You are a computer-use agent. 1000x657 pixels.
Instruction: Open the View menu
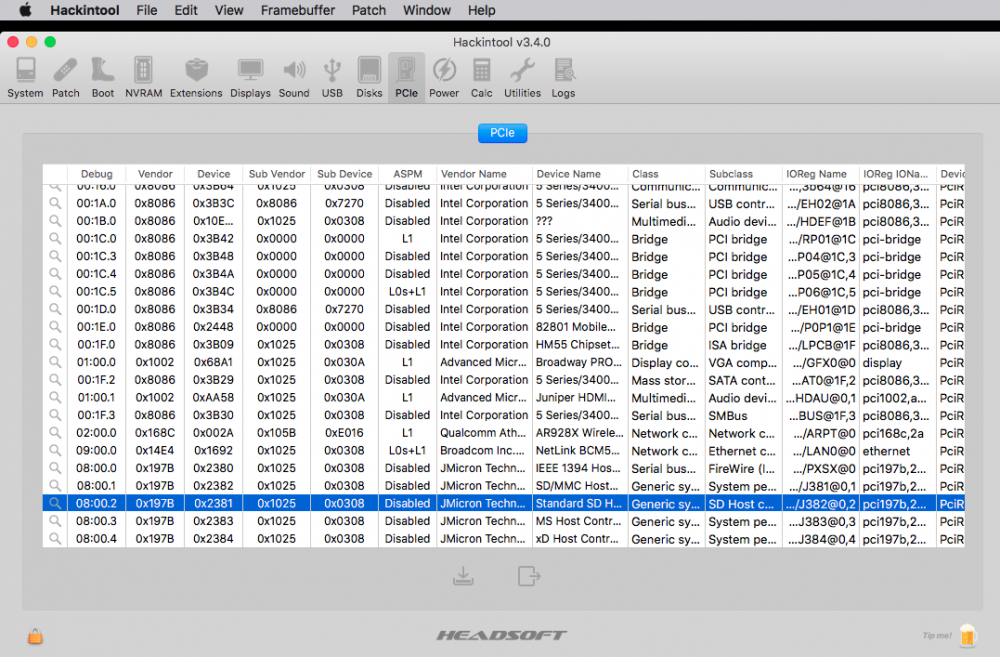229,10
